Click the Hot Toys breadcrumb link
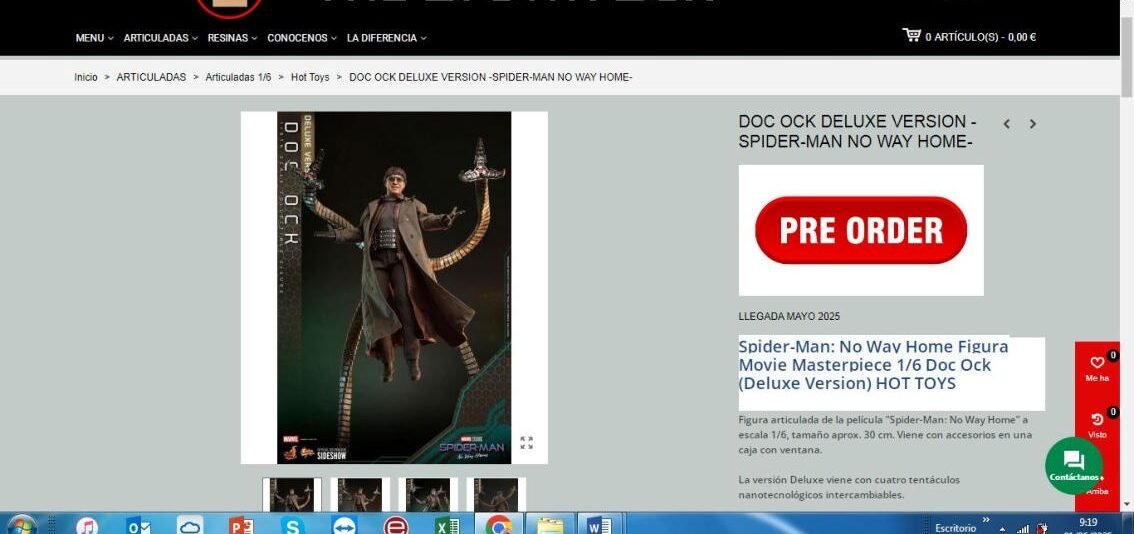The width and height of the screenshot is (1134, 534). click(310, 77)
